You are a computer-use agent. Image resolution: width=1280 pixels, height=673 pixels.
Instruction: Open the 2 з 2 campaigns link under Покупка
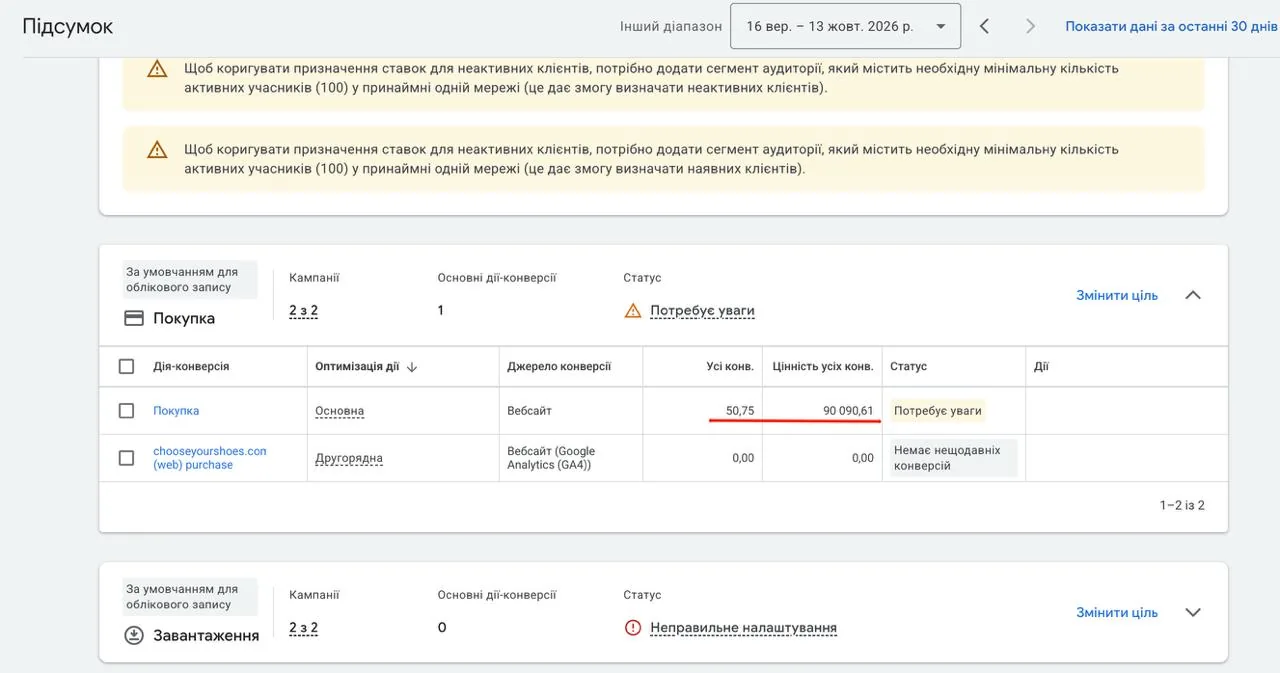304,311
